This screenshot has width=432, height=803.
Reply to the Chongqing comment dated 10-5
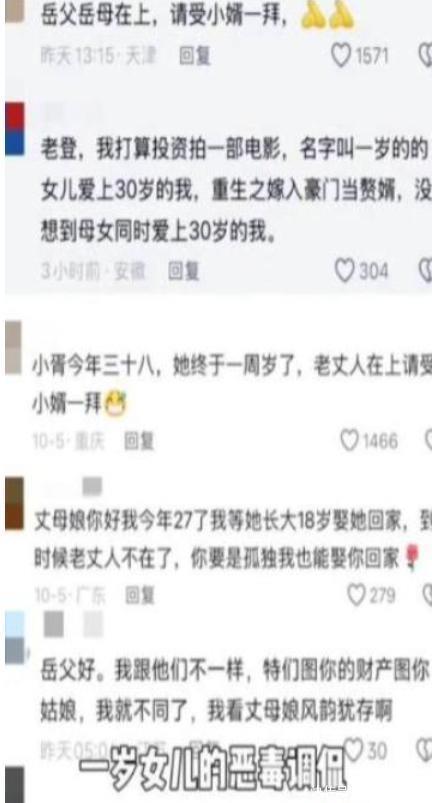pyautogui.click(x=139, y=440)
